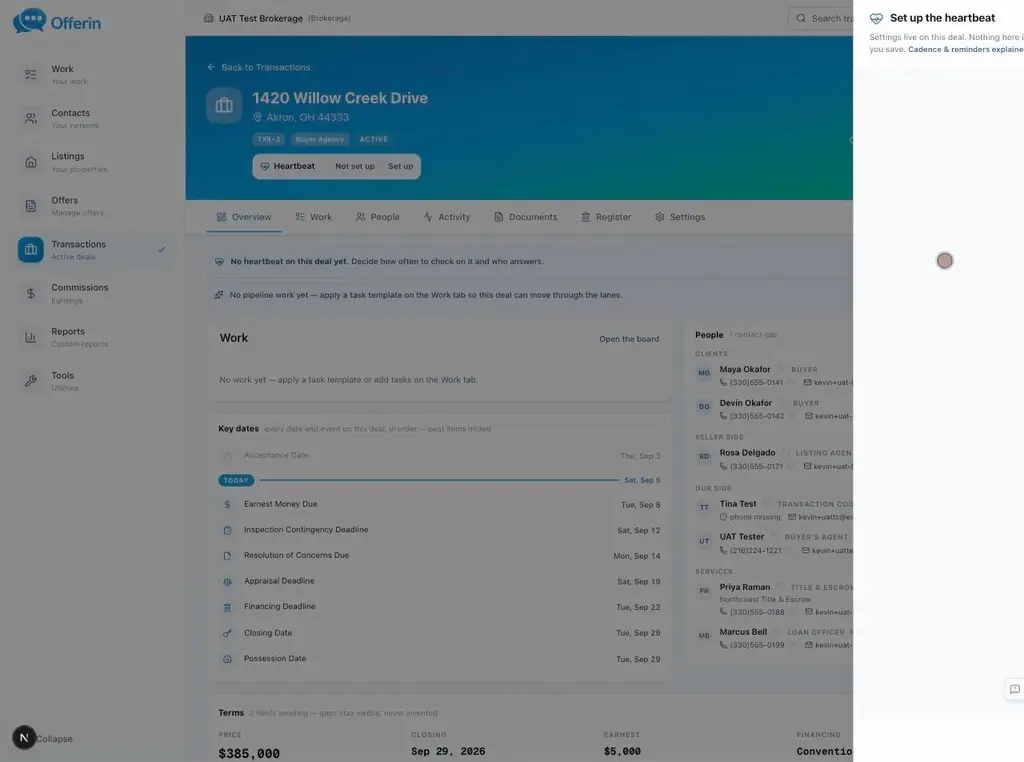Screen dimensions: 1024x762
Task: Click the Resolution of Concerns Due icon
Action: (227, 556)
